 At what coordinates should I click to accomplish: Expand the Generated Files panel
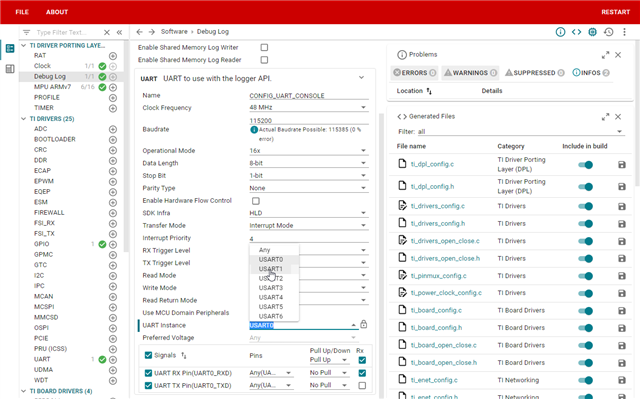pos(605,117)
